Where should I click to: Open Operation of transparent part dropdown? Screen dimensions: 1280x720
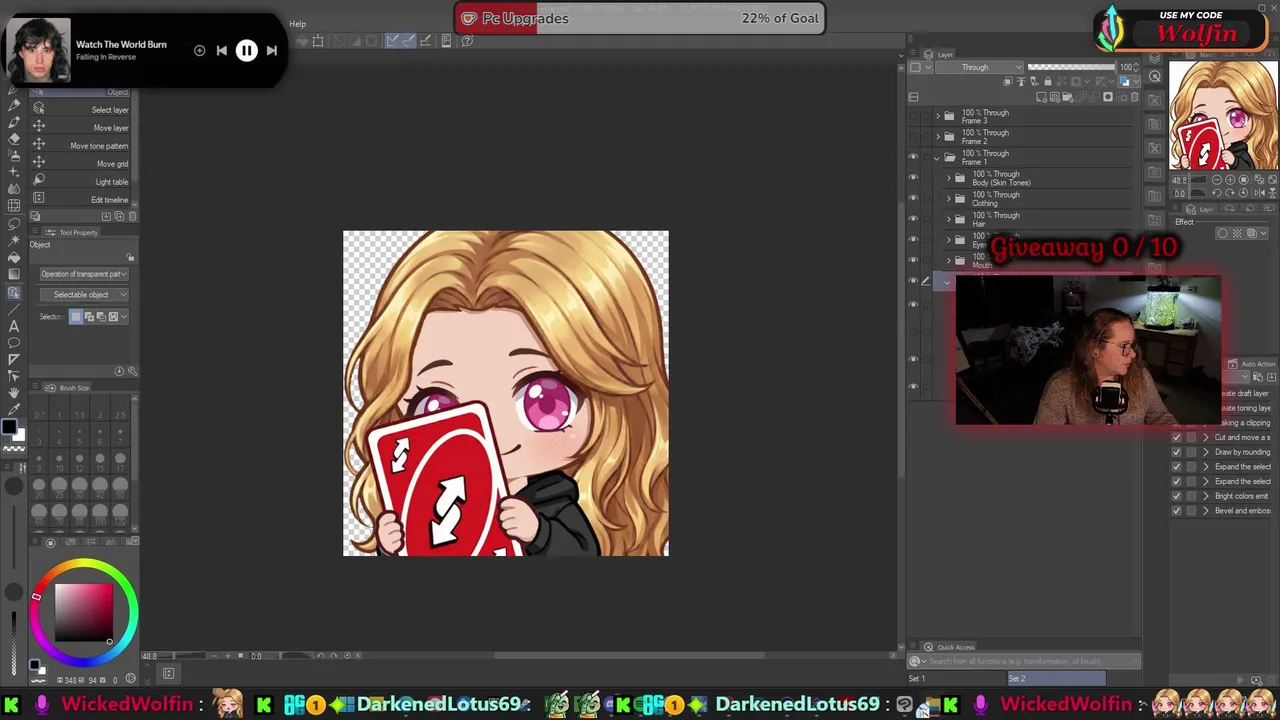click(x=84, y=274)
